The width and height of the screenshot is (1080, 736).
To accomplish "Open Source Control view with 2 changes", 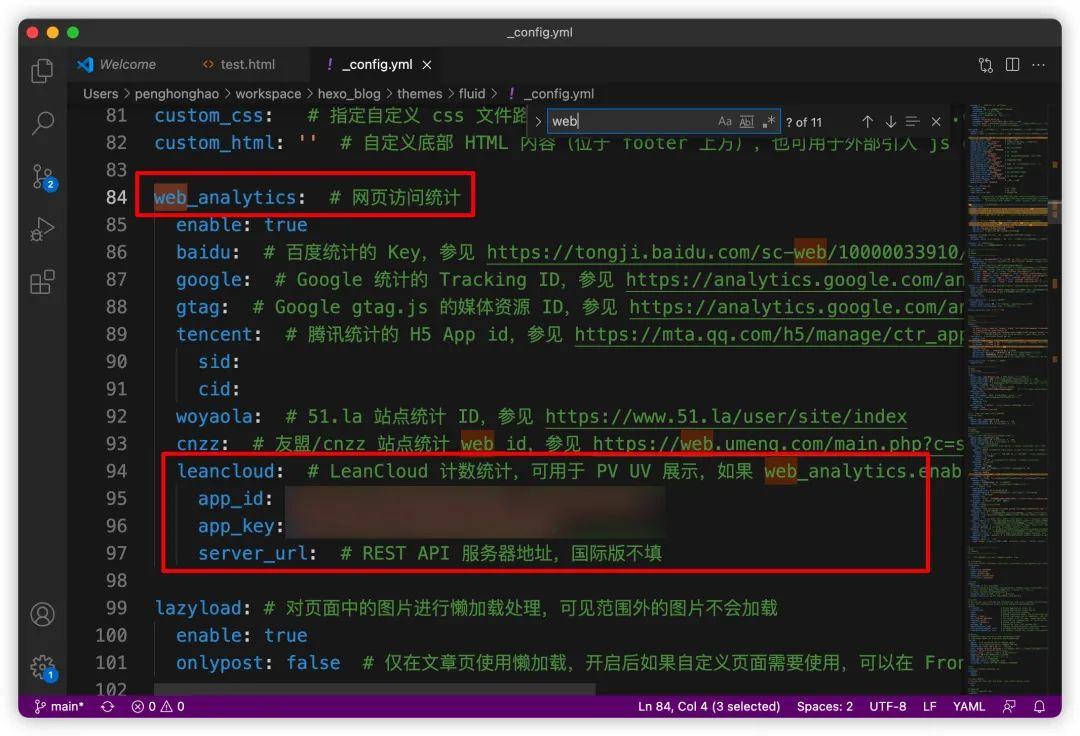I will pos(43,177).
